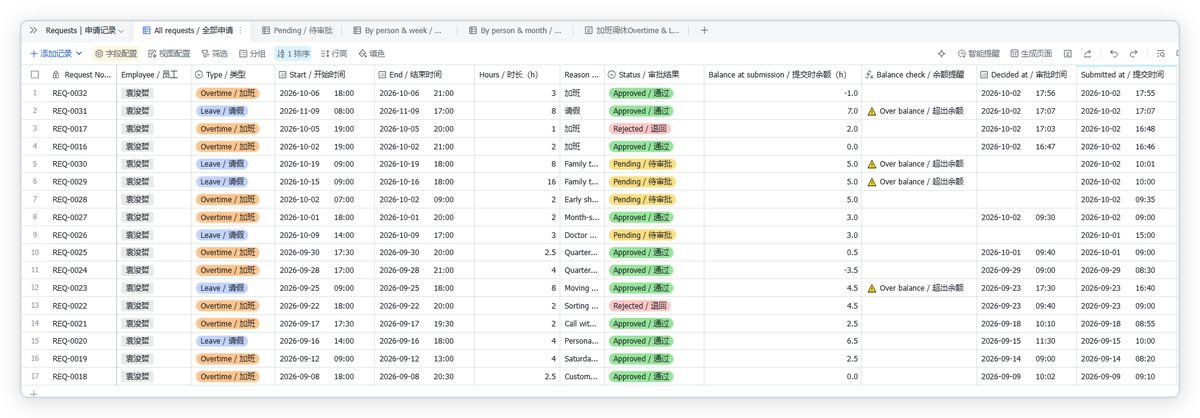Click the Reason column header

point(581,75)
